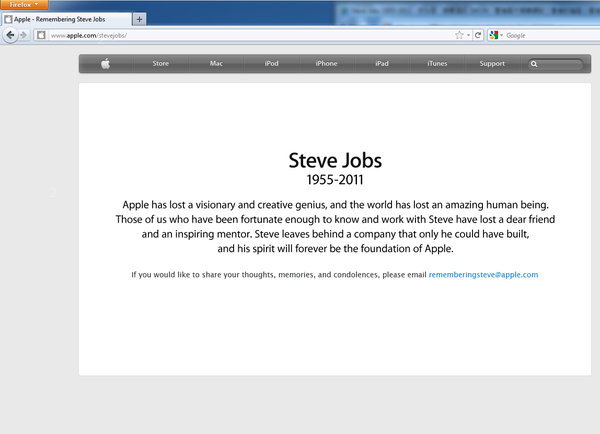Go back with the back arrow
The height and width of the screenshot is (434, 600).
tap(10, 35)
